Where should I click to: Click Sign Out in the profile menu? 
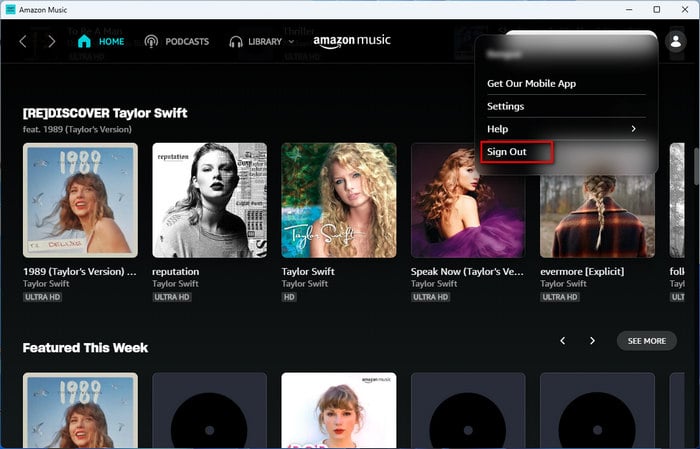click(x=507, y=152)
